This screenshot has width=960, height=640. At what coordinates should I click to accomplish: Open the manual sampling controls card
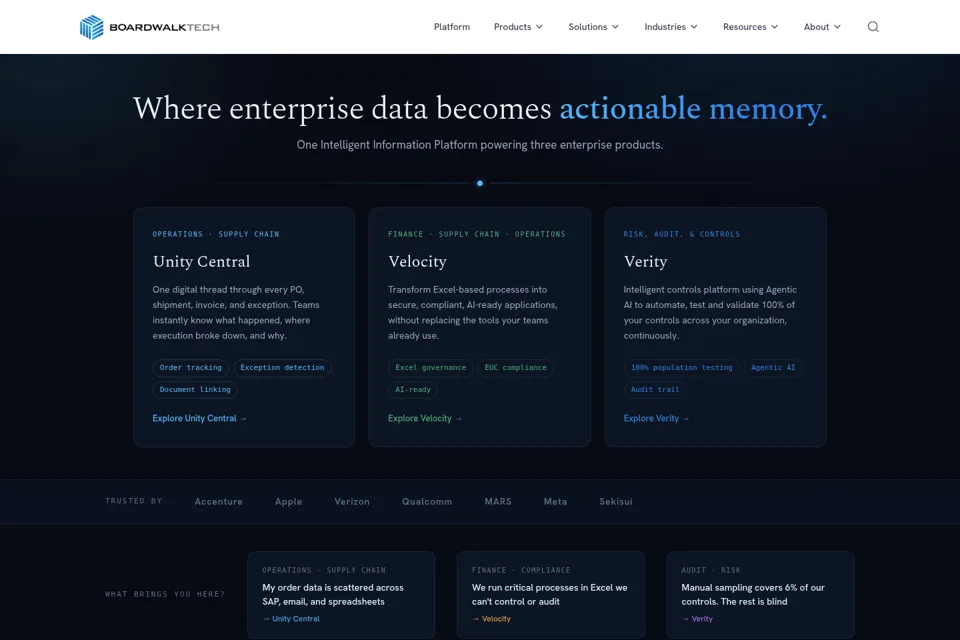click(760, 595)
